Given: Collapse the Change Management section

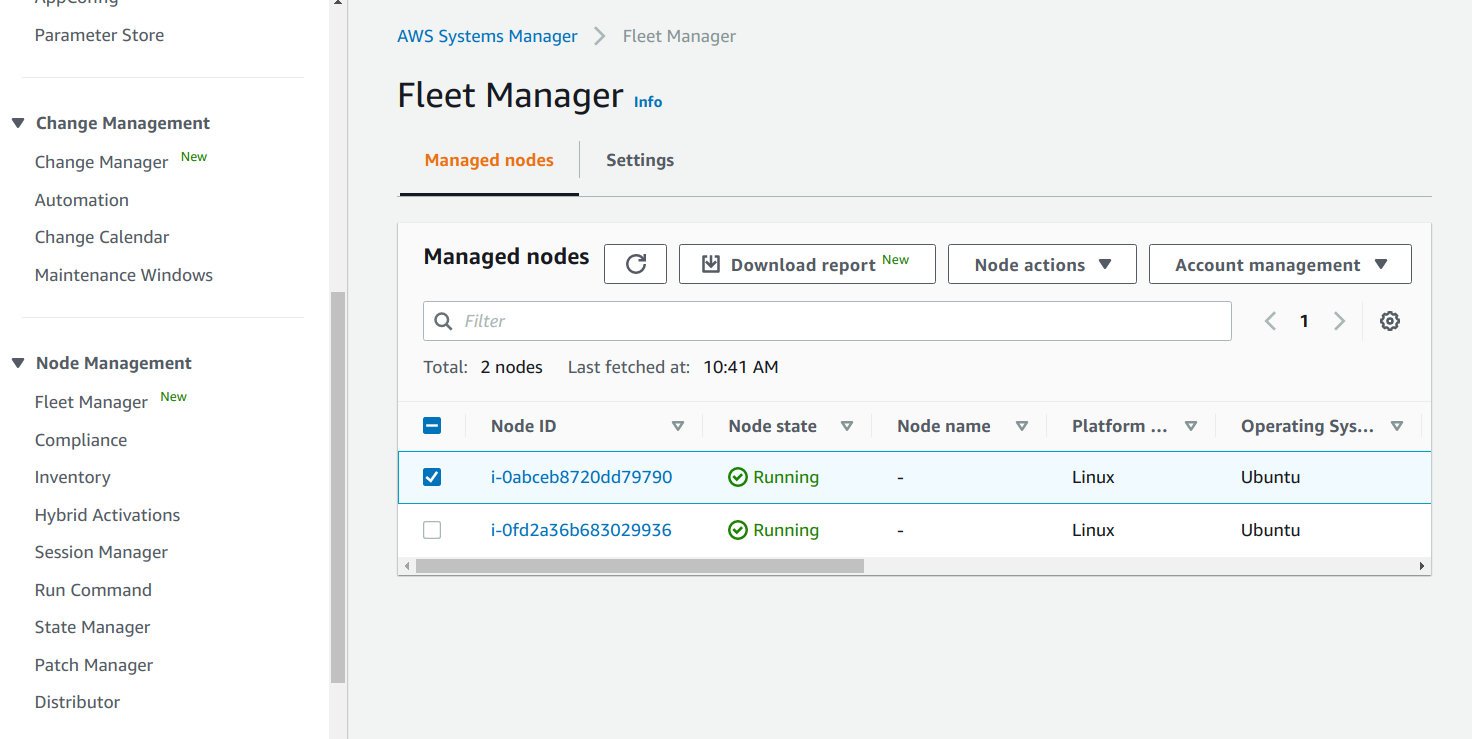Looking at the screenshot, I should click(18, 123).
